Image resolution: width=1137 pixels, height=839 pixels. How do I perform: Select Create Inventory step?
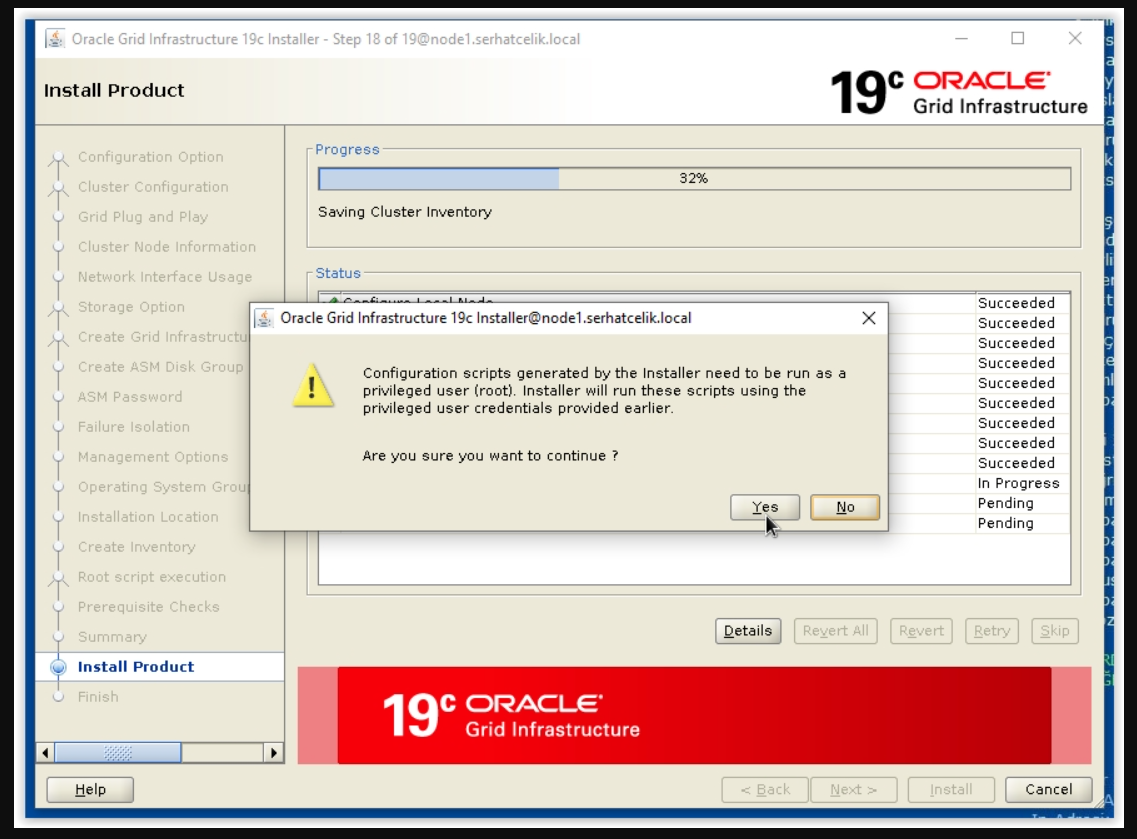[136, 547]
